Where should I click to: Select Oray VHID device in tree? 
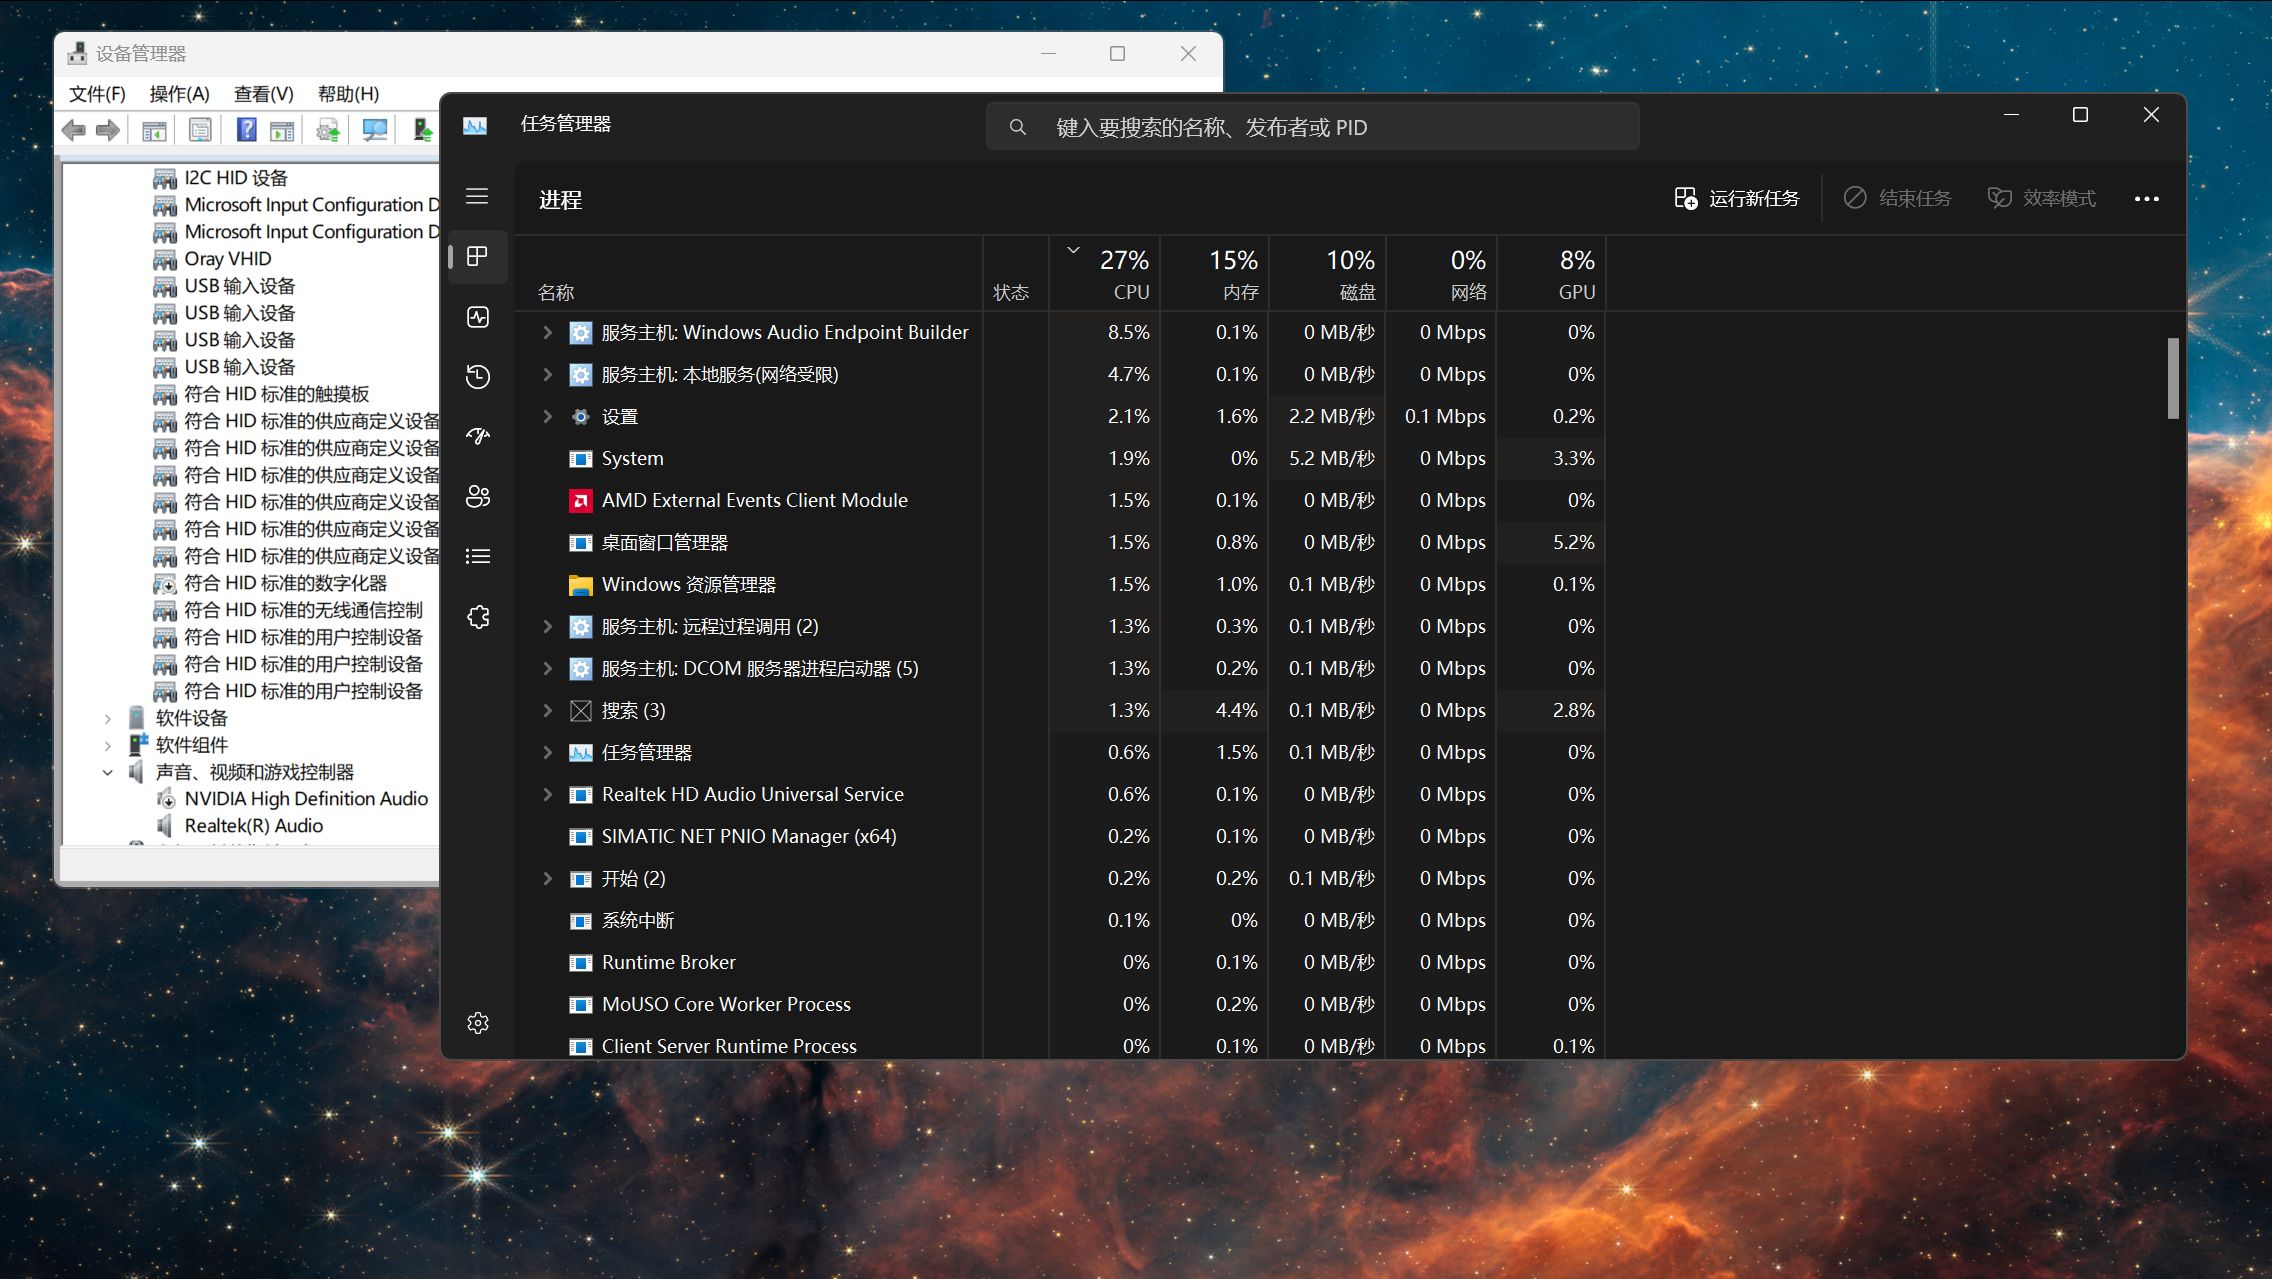(227, 259)
